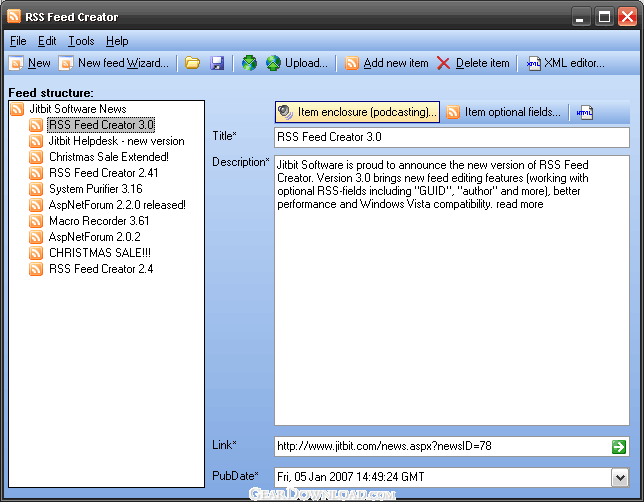Click RSS icon beside Macro Recorder 3.61
Image resolution: width=644 pixels, height=502 pixels.
36,221
